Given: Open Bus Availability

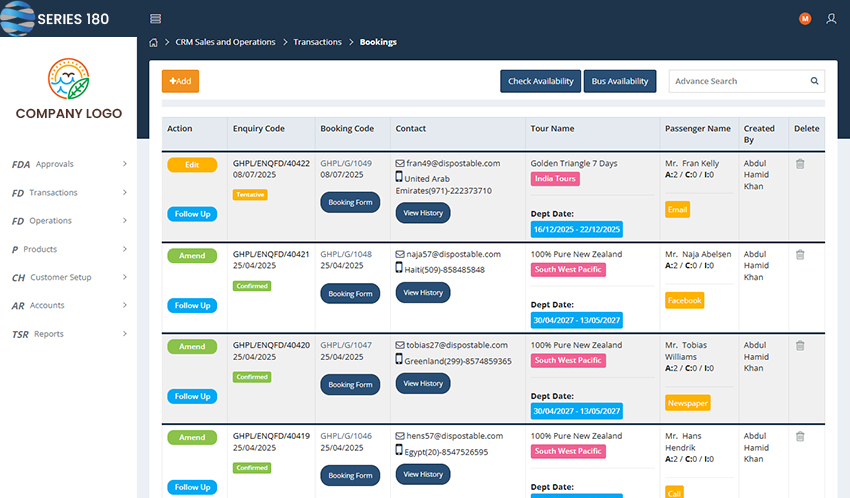Looking at the screenshot, I should [618, 81].
